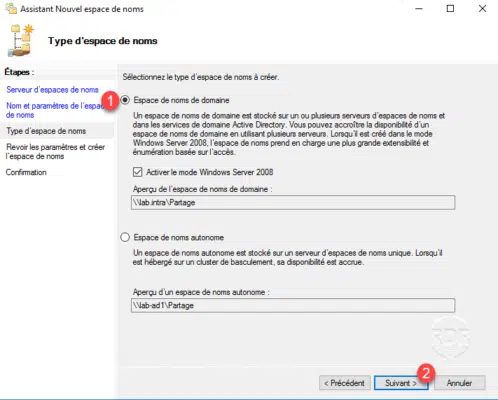
Task: Click the Type d'espace de noms heading
Action: coord(103,41)
